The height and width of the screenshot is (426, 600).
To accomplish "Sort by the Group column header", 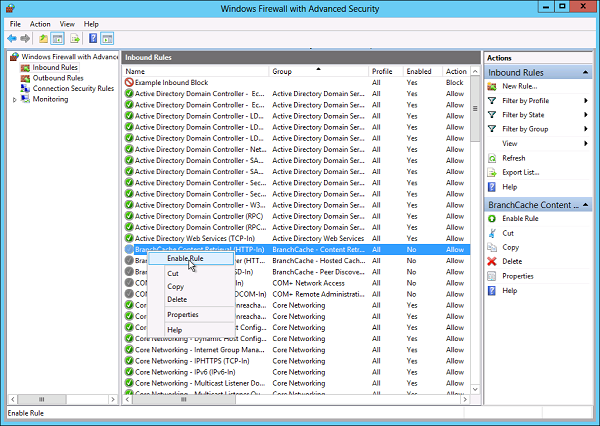I will coord(319,72).
